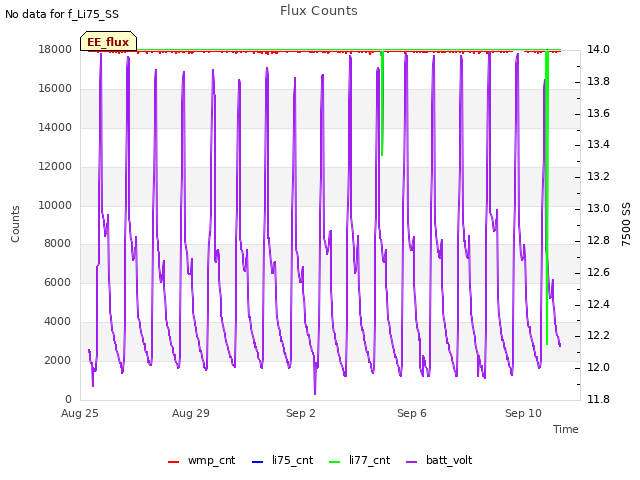Click the 13.8 right axis tick label
This screenshot has width=640, height=480.
tap(598, 82)
